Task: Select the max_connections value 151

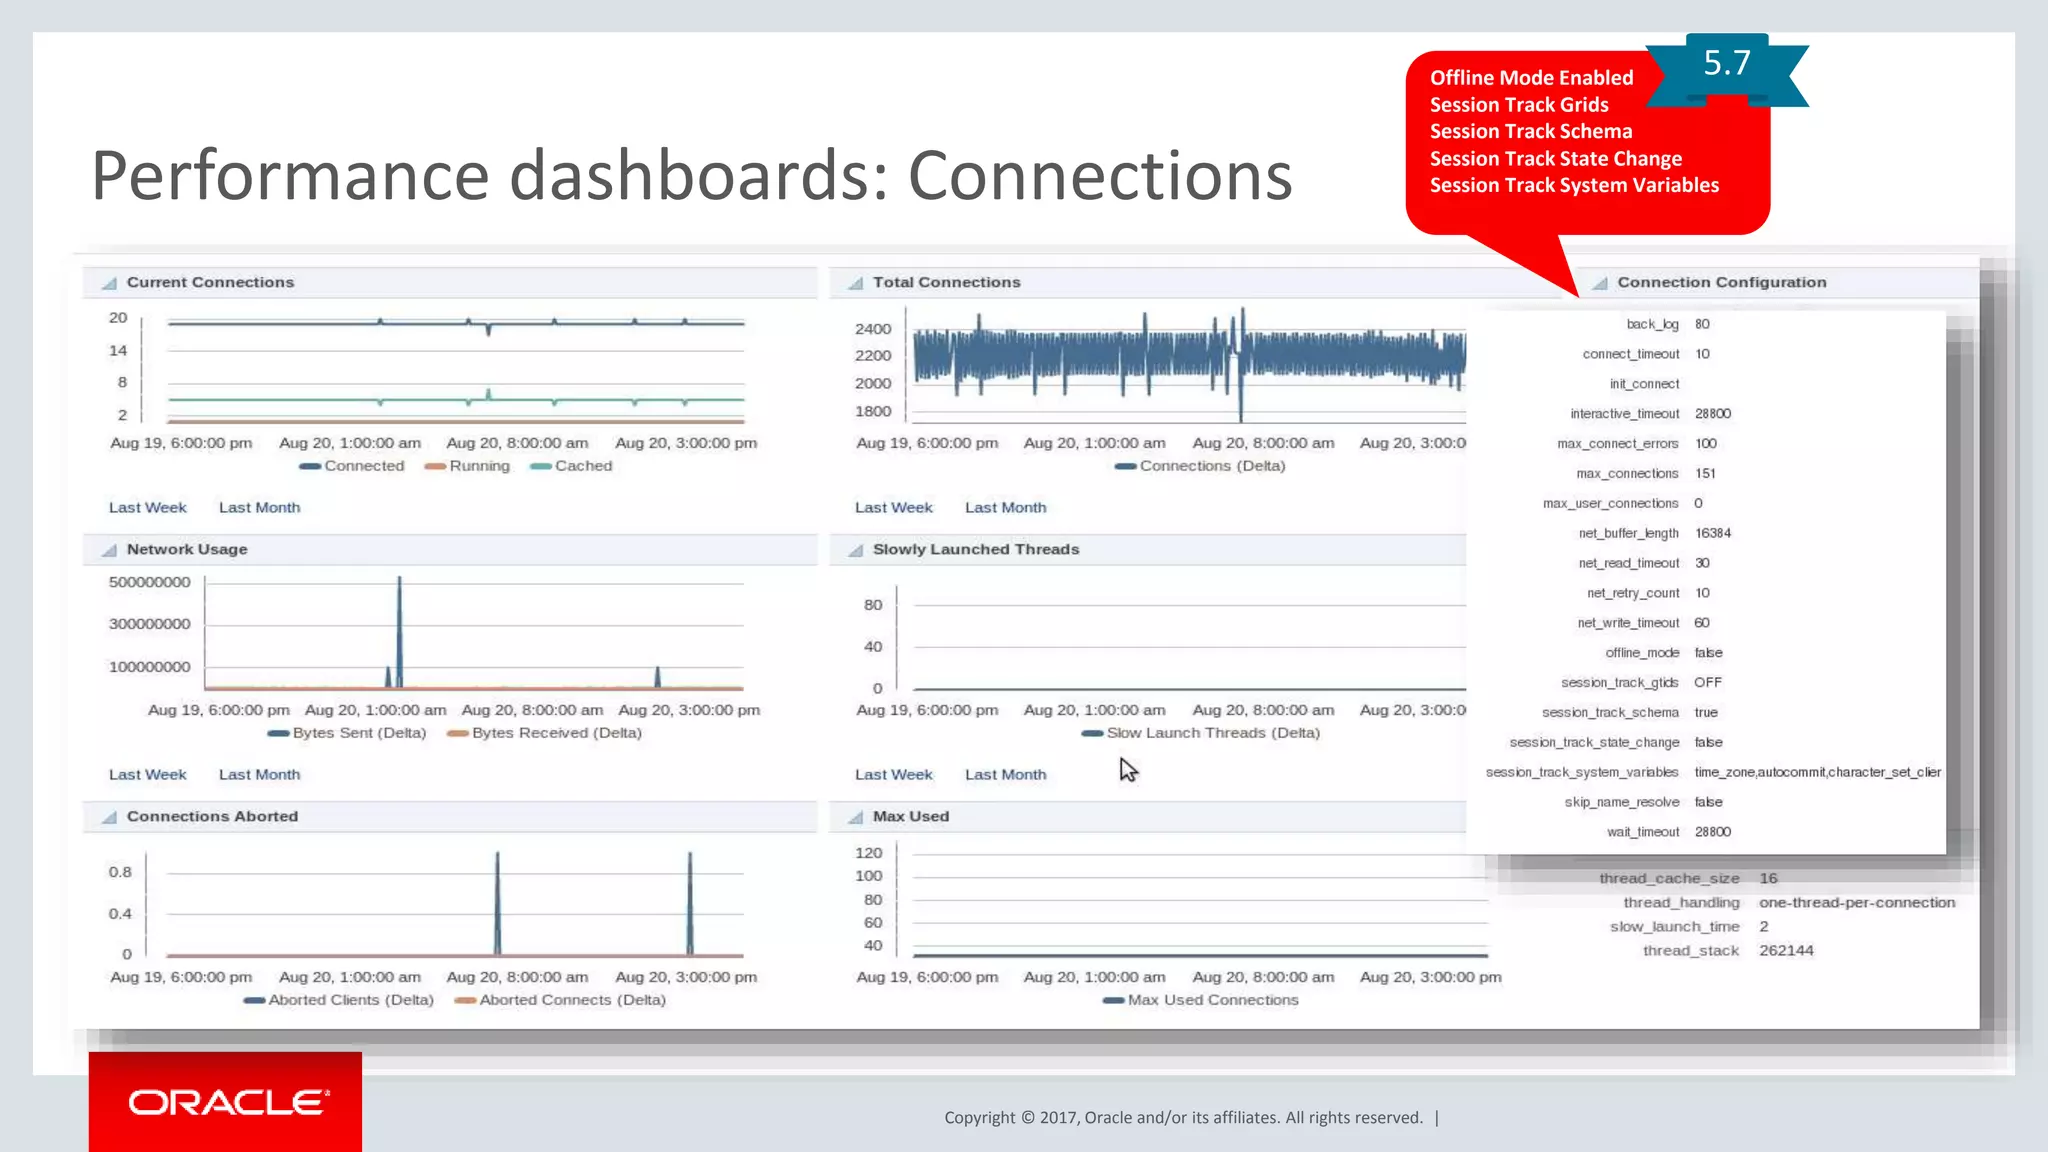Action: tap(1705, 474)
